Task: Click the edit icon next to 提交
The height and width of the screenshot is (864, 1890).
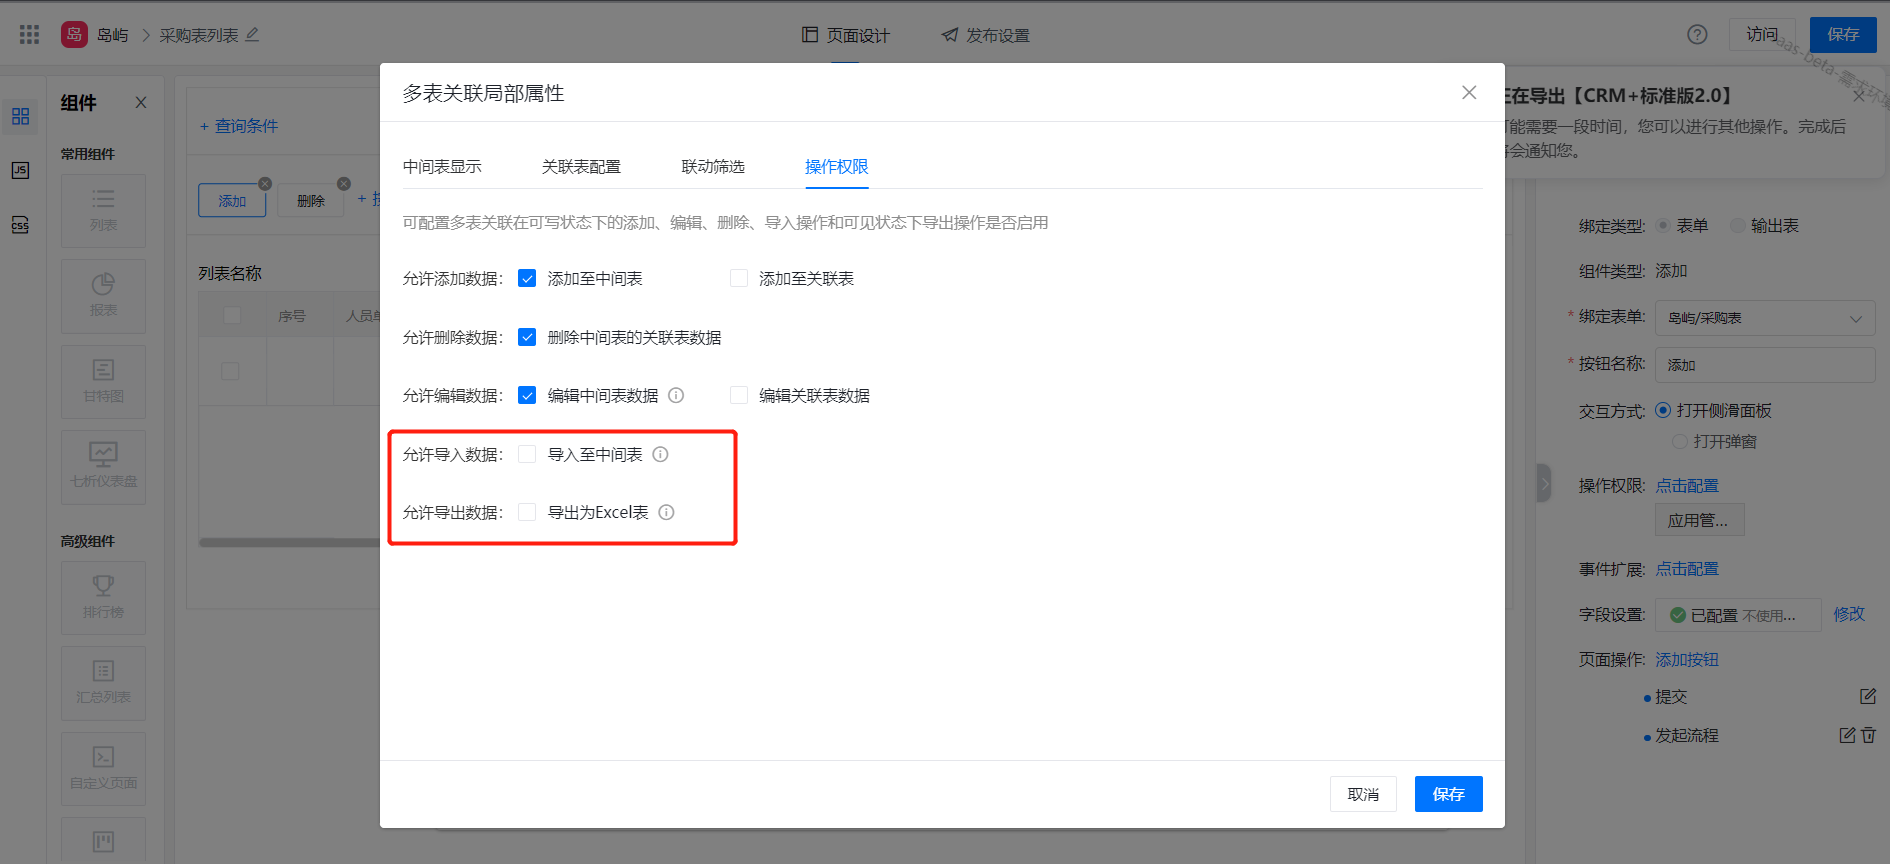Action: 1867,696
